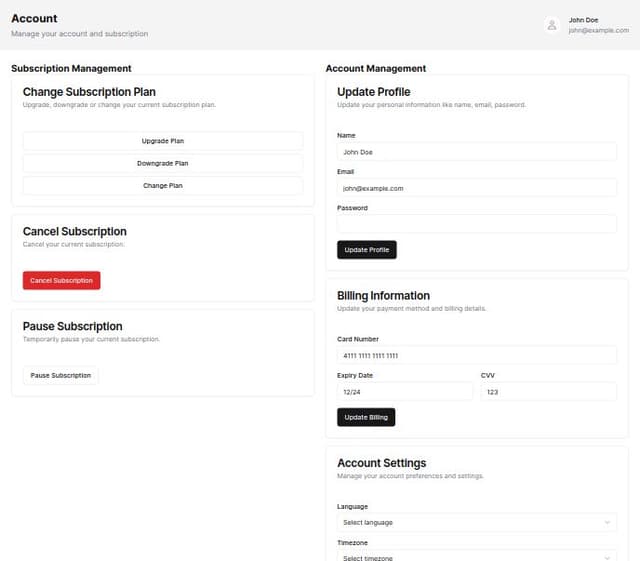Click the Name input field
Image resolution: width=640 pixels, height=561 pixels.
pos(477,152)
